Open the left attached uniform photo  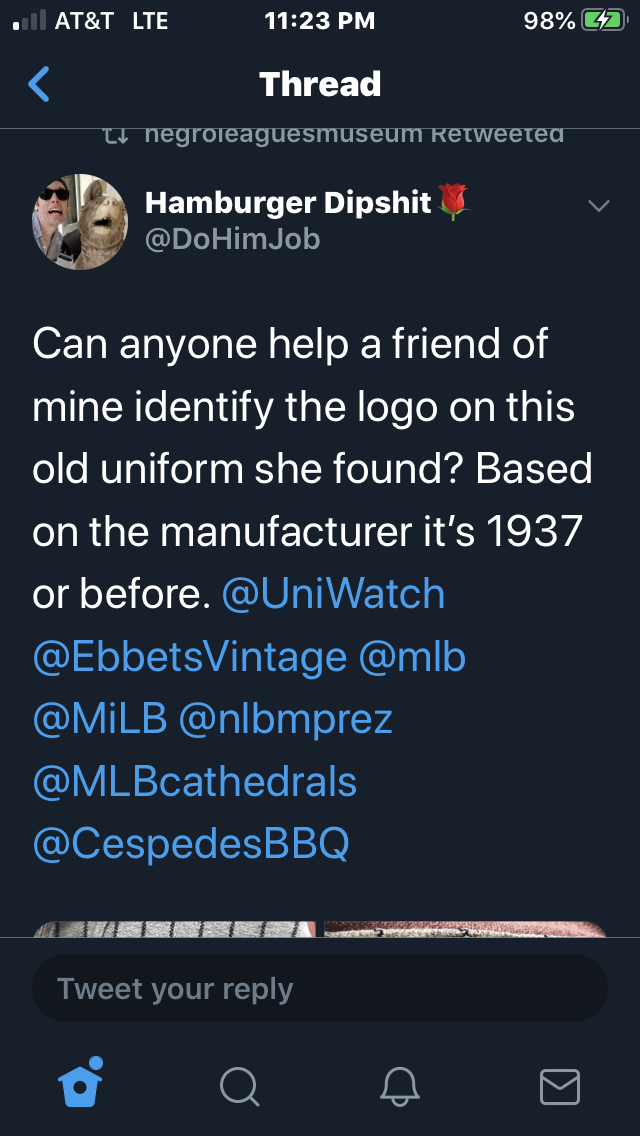[x=175, y=929]
